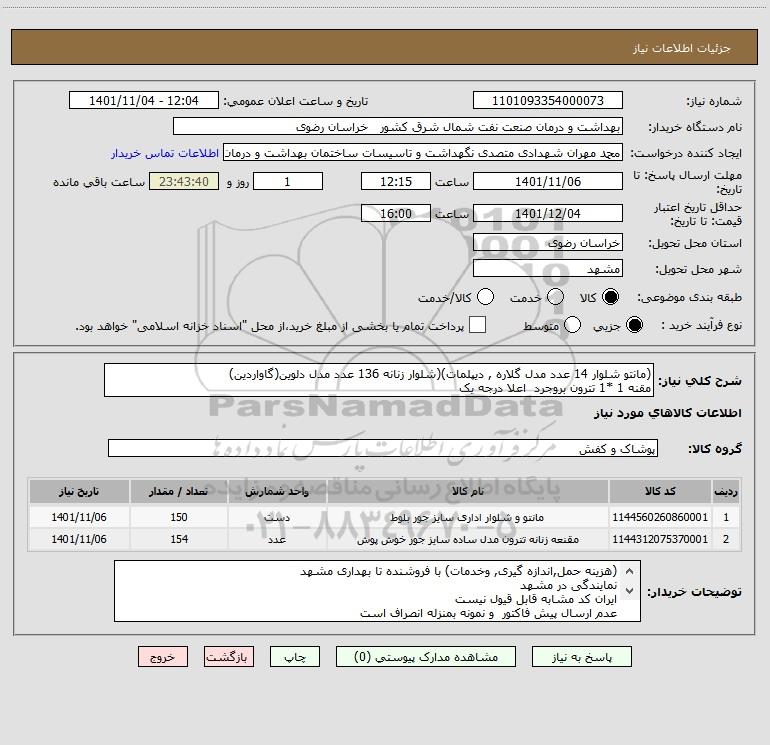
Task: Select the کالا radio button
Action: click(x=610, y=297)
